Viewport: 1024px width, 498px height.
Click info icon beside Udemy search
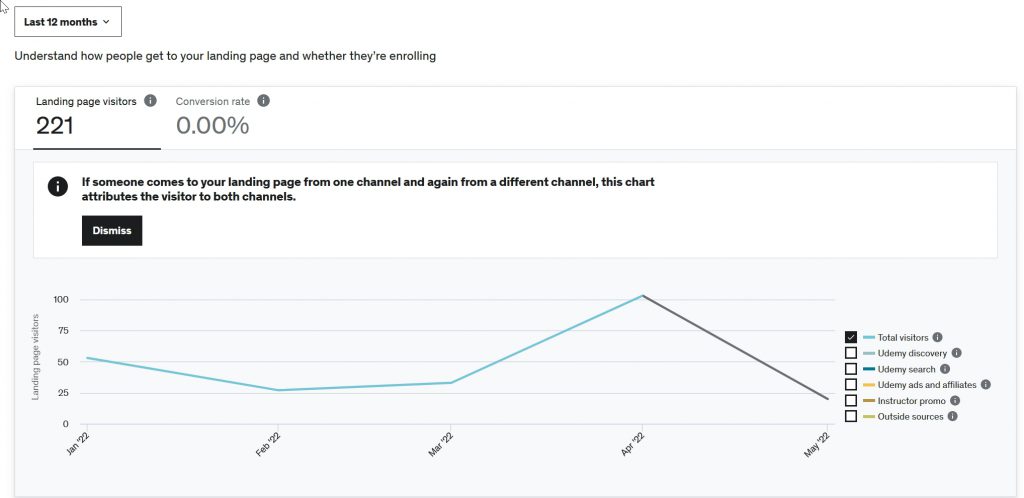(x=945, y=369)
